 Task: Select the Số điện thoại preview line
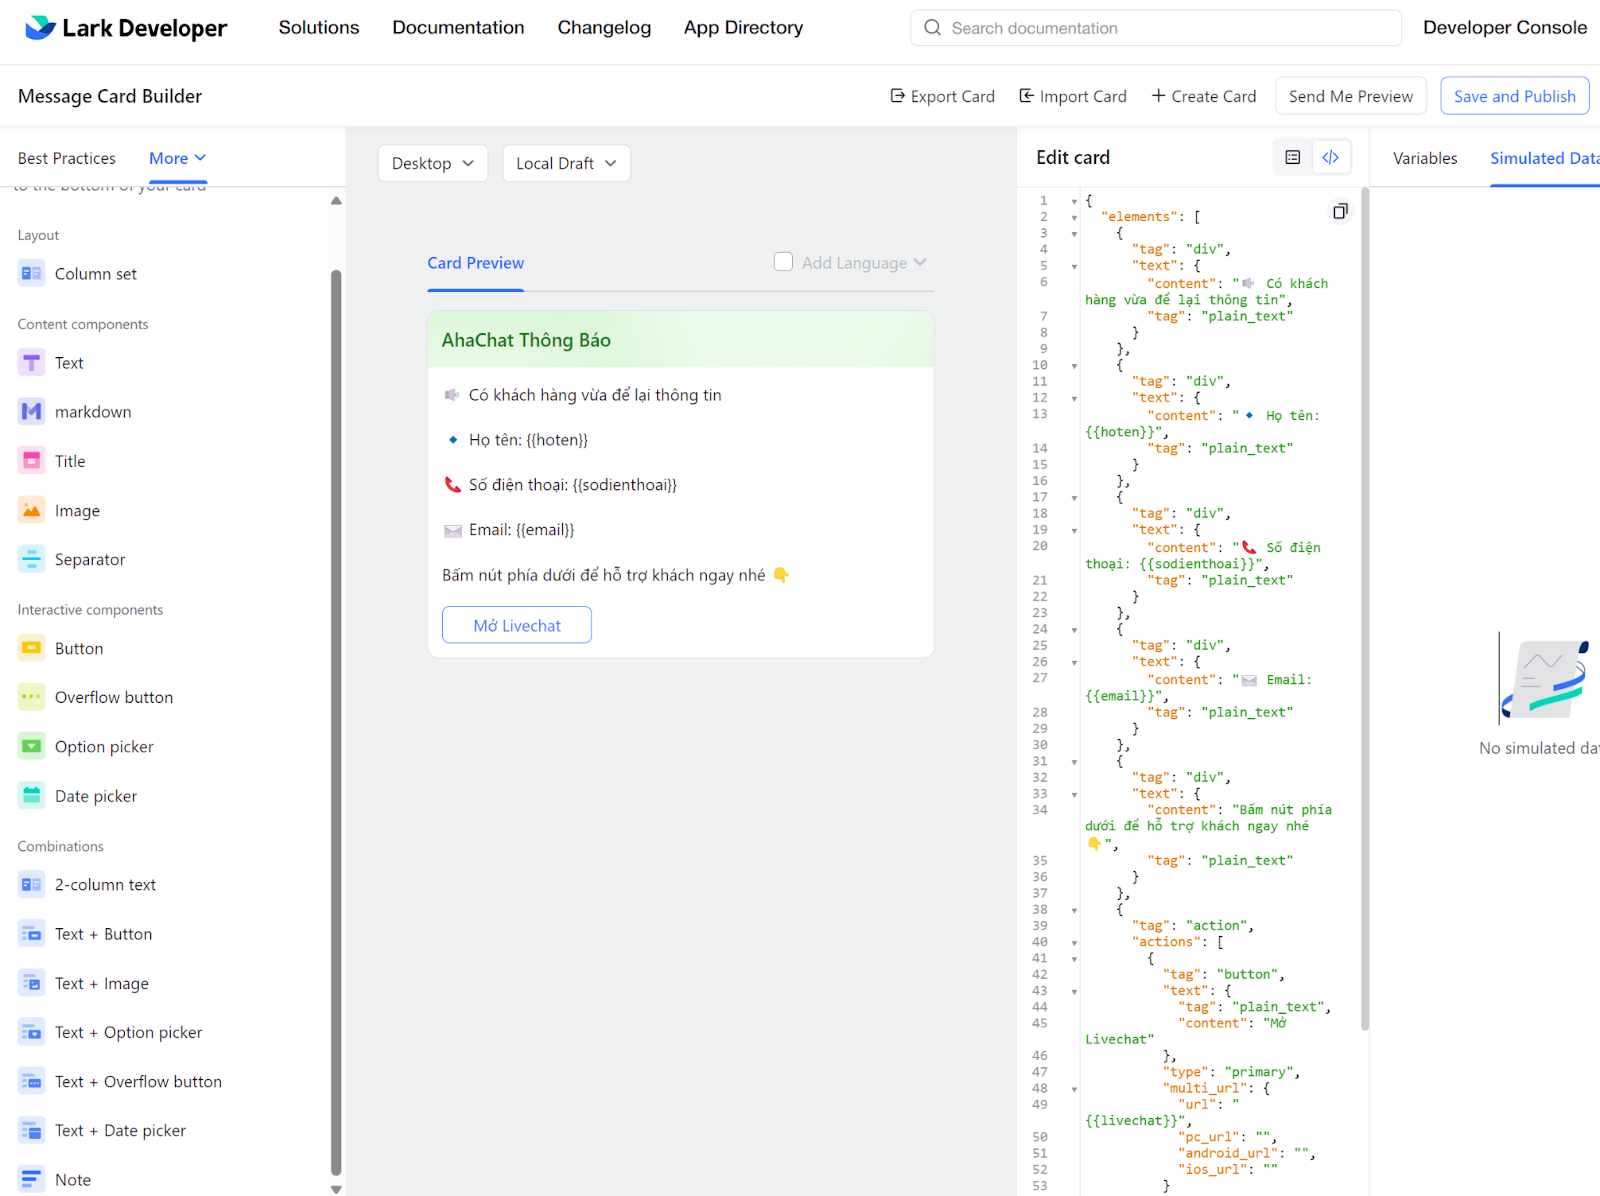coord(560,485)
